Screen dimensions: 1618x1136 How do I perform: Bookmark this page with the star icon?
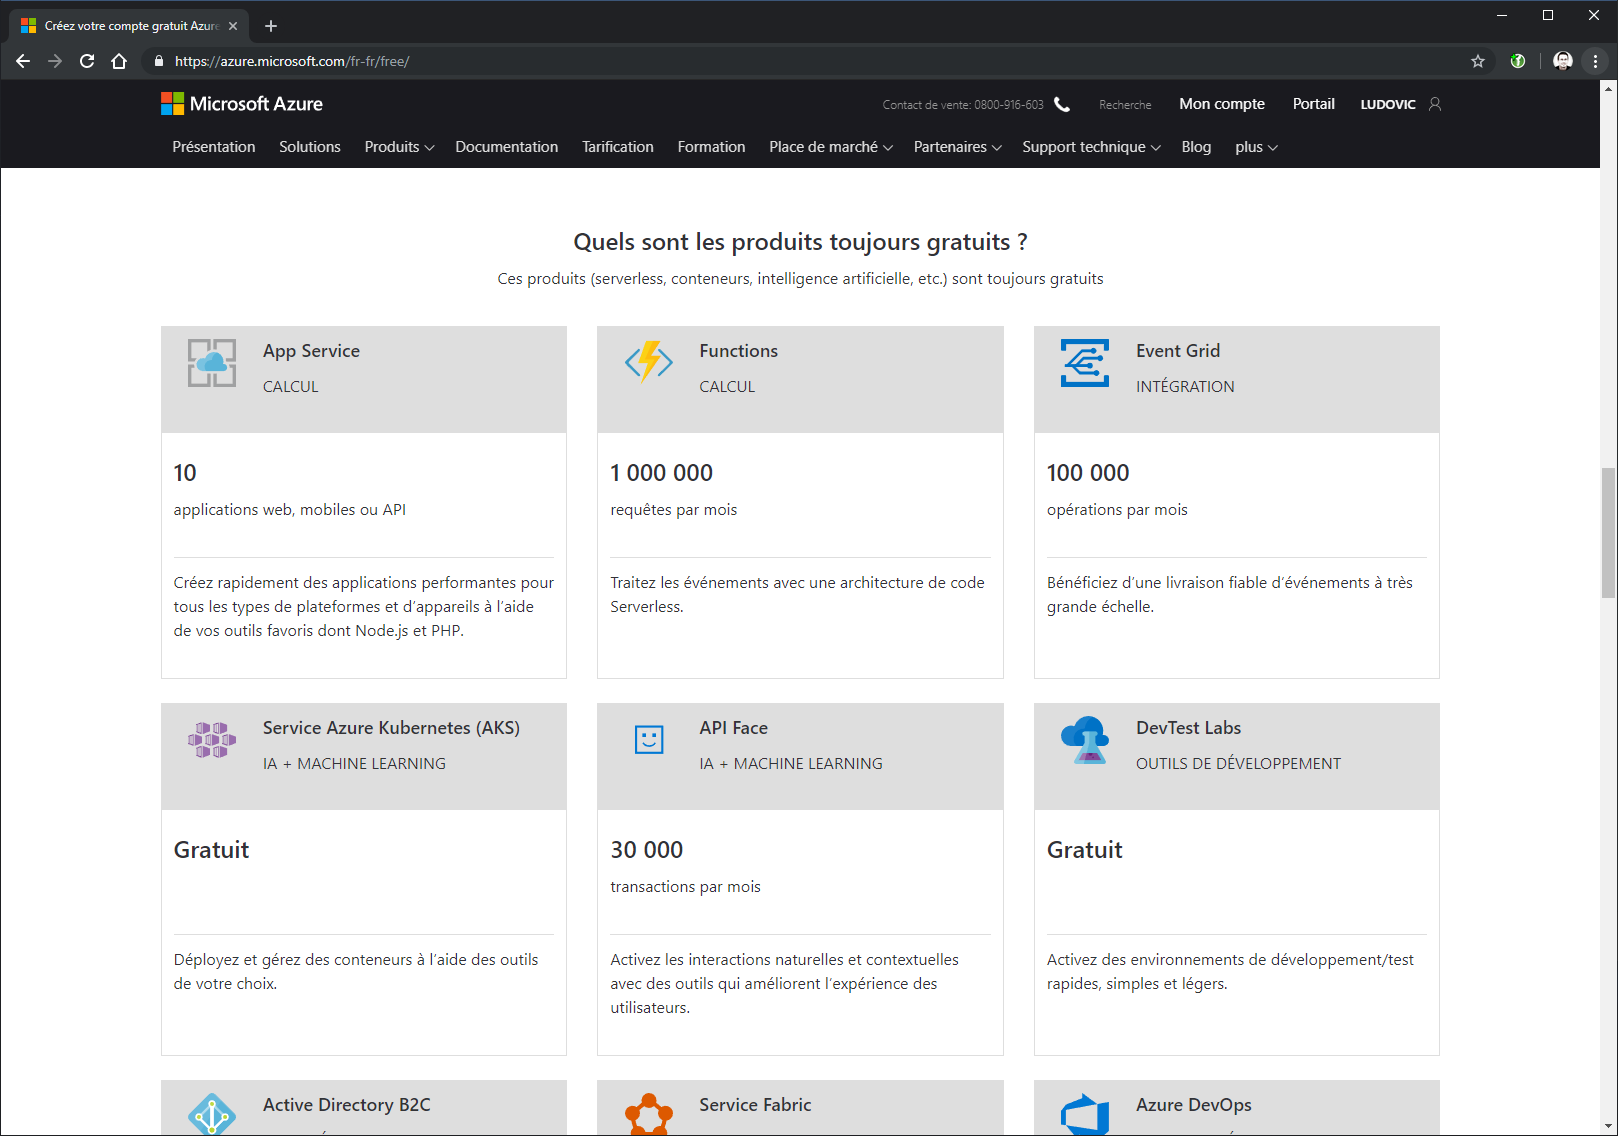1478,61
